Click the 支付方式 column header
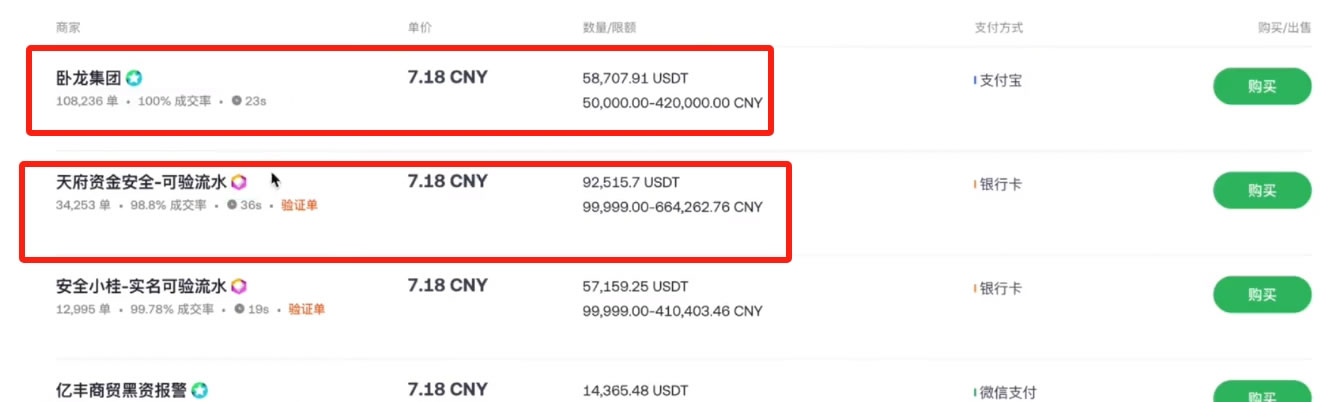This screenshot has width=1326, height=402. (x=998, y=27)
